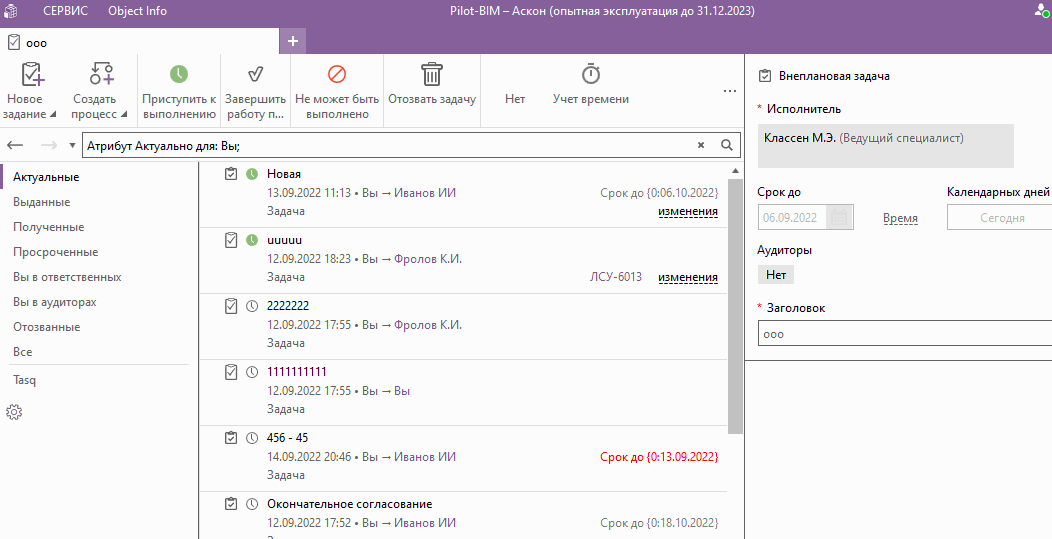
Task: Click Отозвать задачу trash icon
Action: 431,75
